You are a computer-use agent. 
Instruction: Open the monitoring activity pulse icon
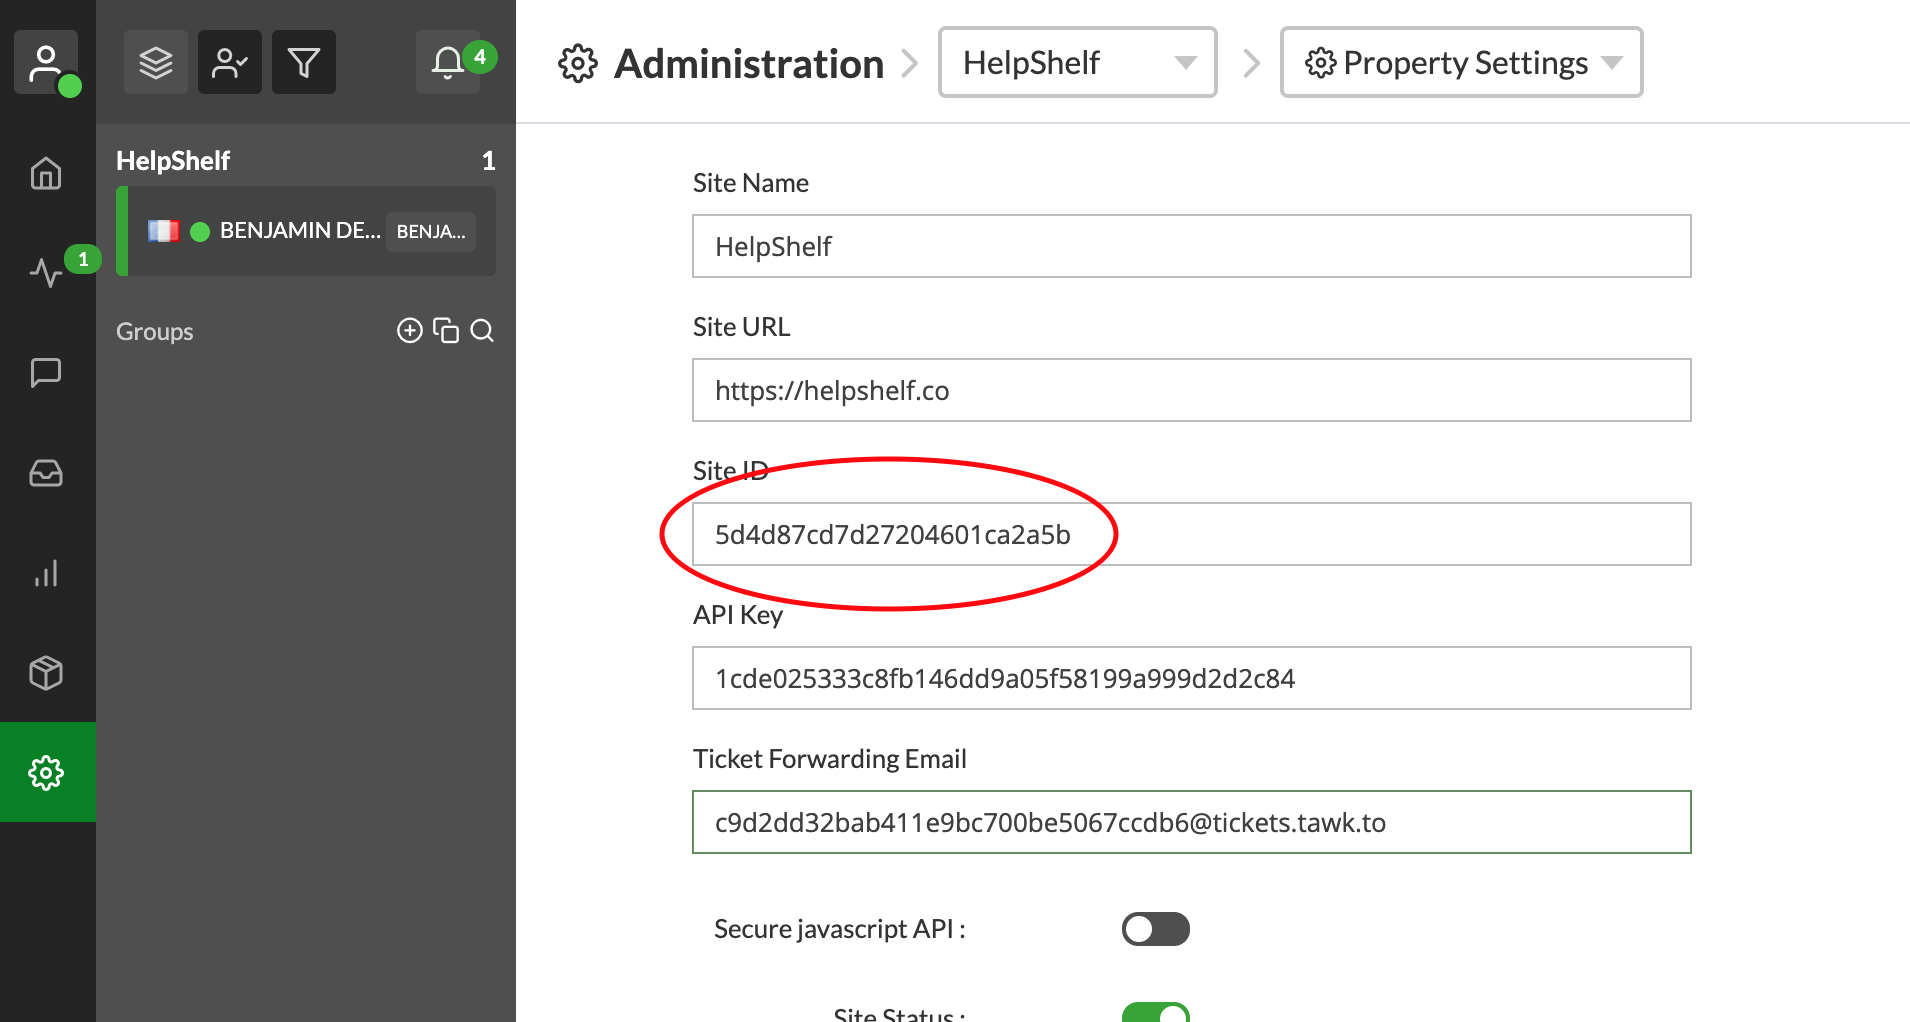pyautogui.click(x=46, y=272)
